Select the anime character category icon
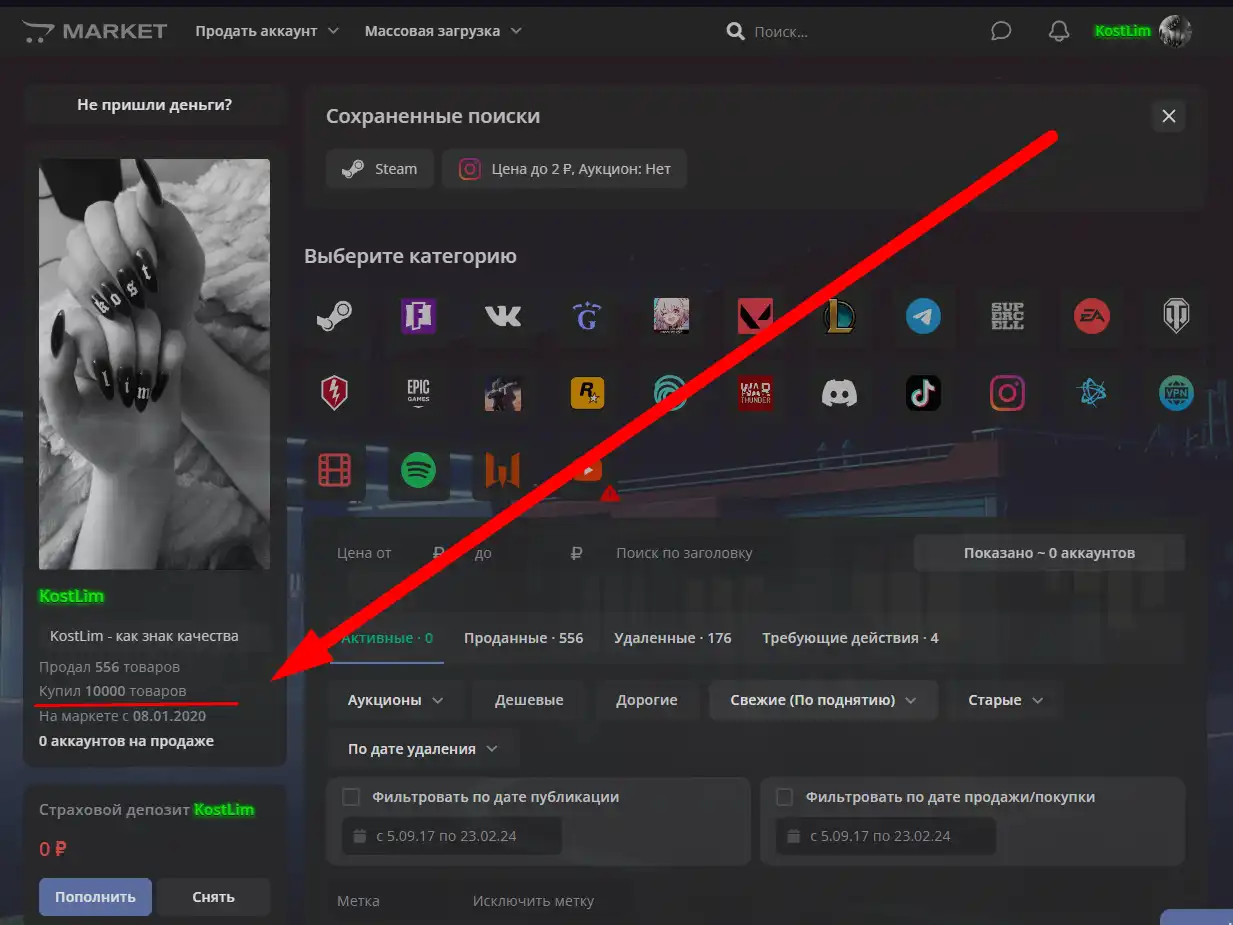 coord(671,317)
